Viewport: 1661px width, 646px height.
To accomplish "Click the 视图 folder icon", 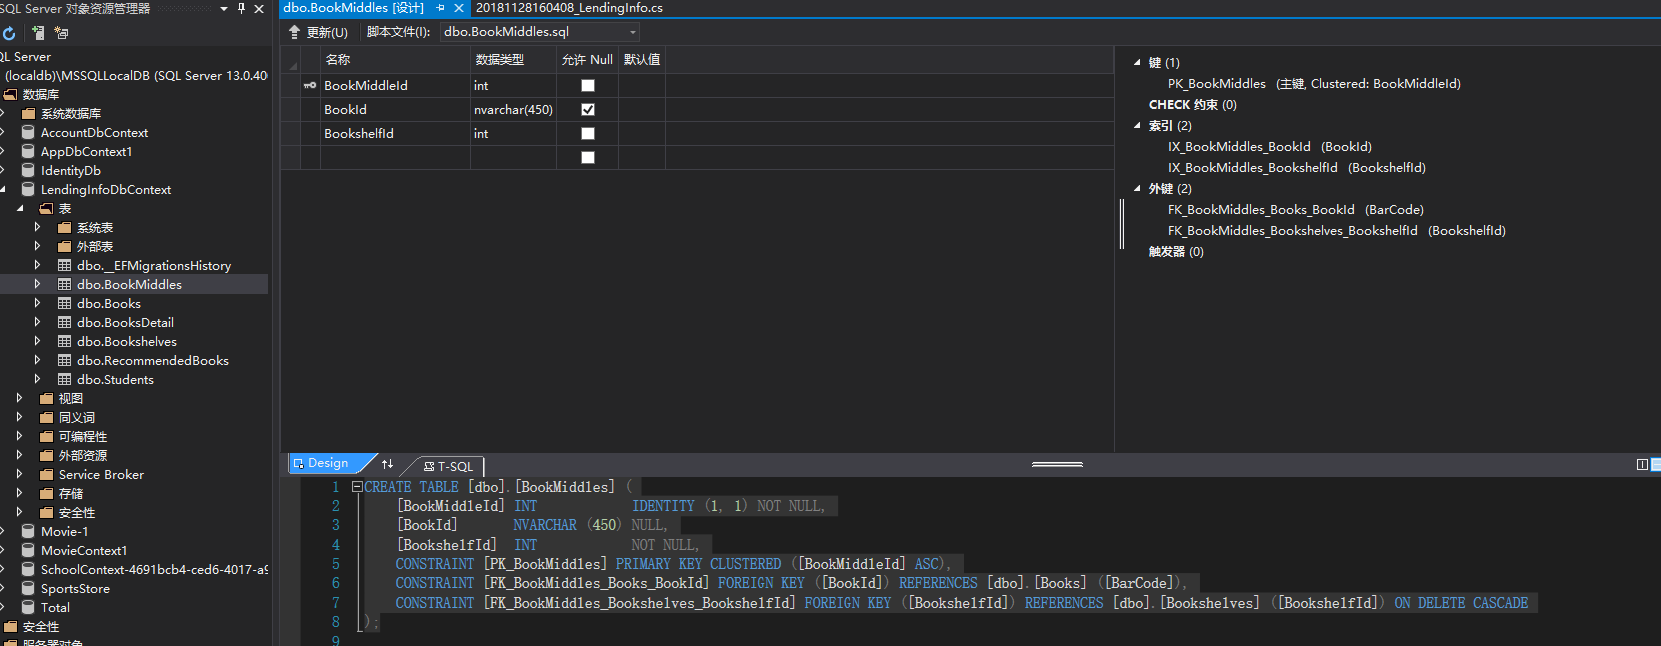I will pyautogui.click(x=47, y=398).
